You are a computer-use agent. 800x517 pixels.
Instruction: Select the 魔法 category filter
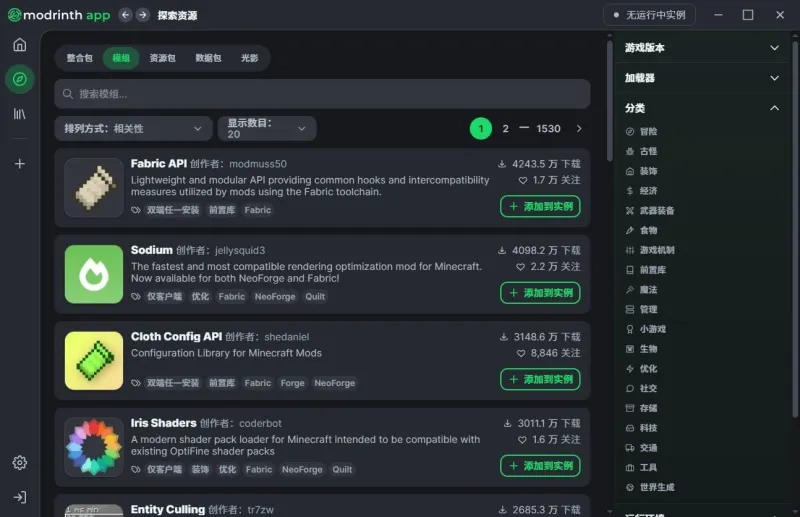click(x=642, y=290)
